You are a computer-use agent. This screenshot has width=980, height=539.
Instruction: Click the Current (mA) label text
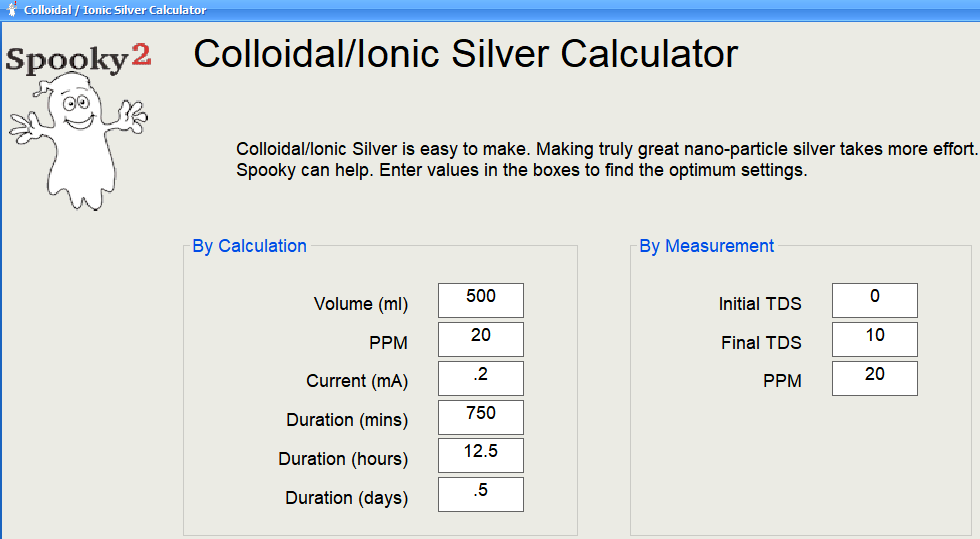[x=357, y=381]
